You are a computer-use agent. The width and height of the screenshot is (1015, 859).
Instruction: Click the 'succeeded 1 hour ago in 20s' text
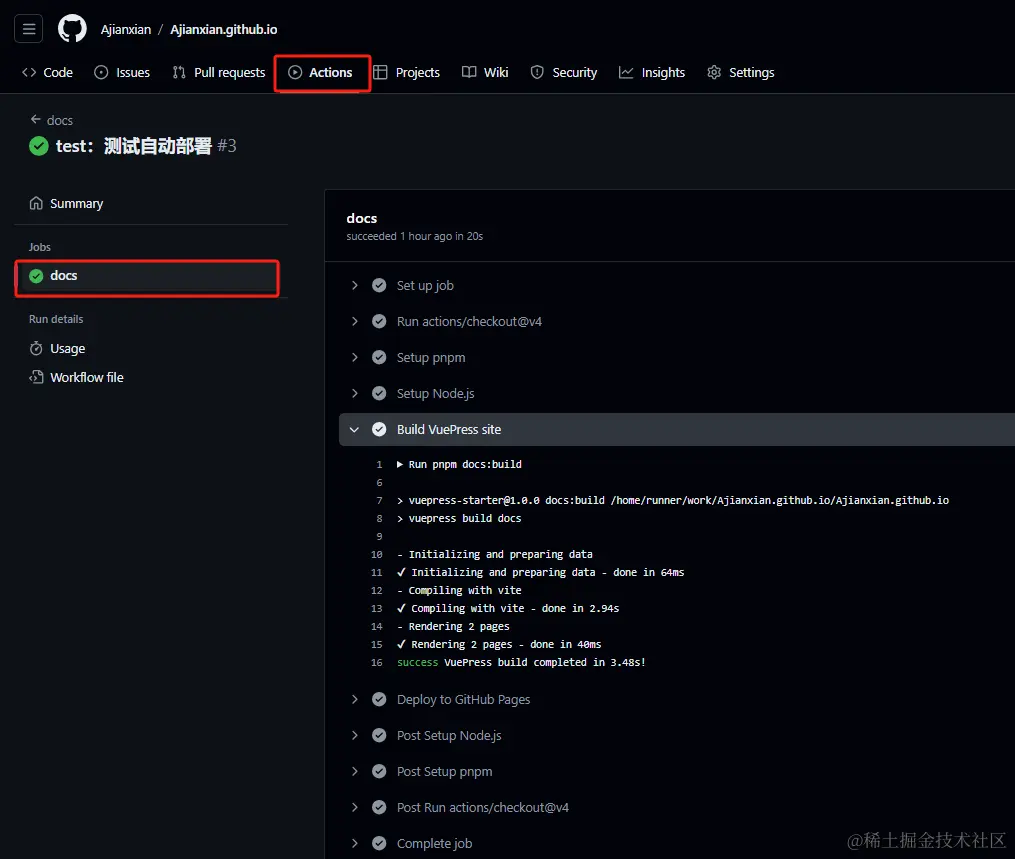pyautogui.click(x=414, y=236)
